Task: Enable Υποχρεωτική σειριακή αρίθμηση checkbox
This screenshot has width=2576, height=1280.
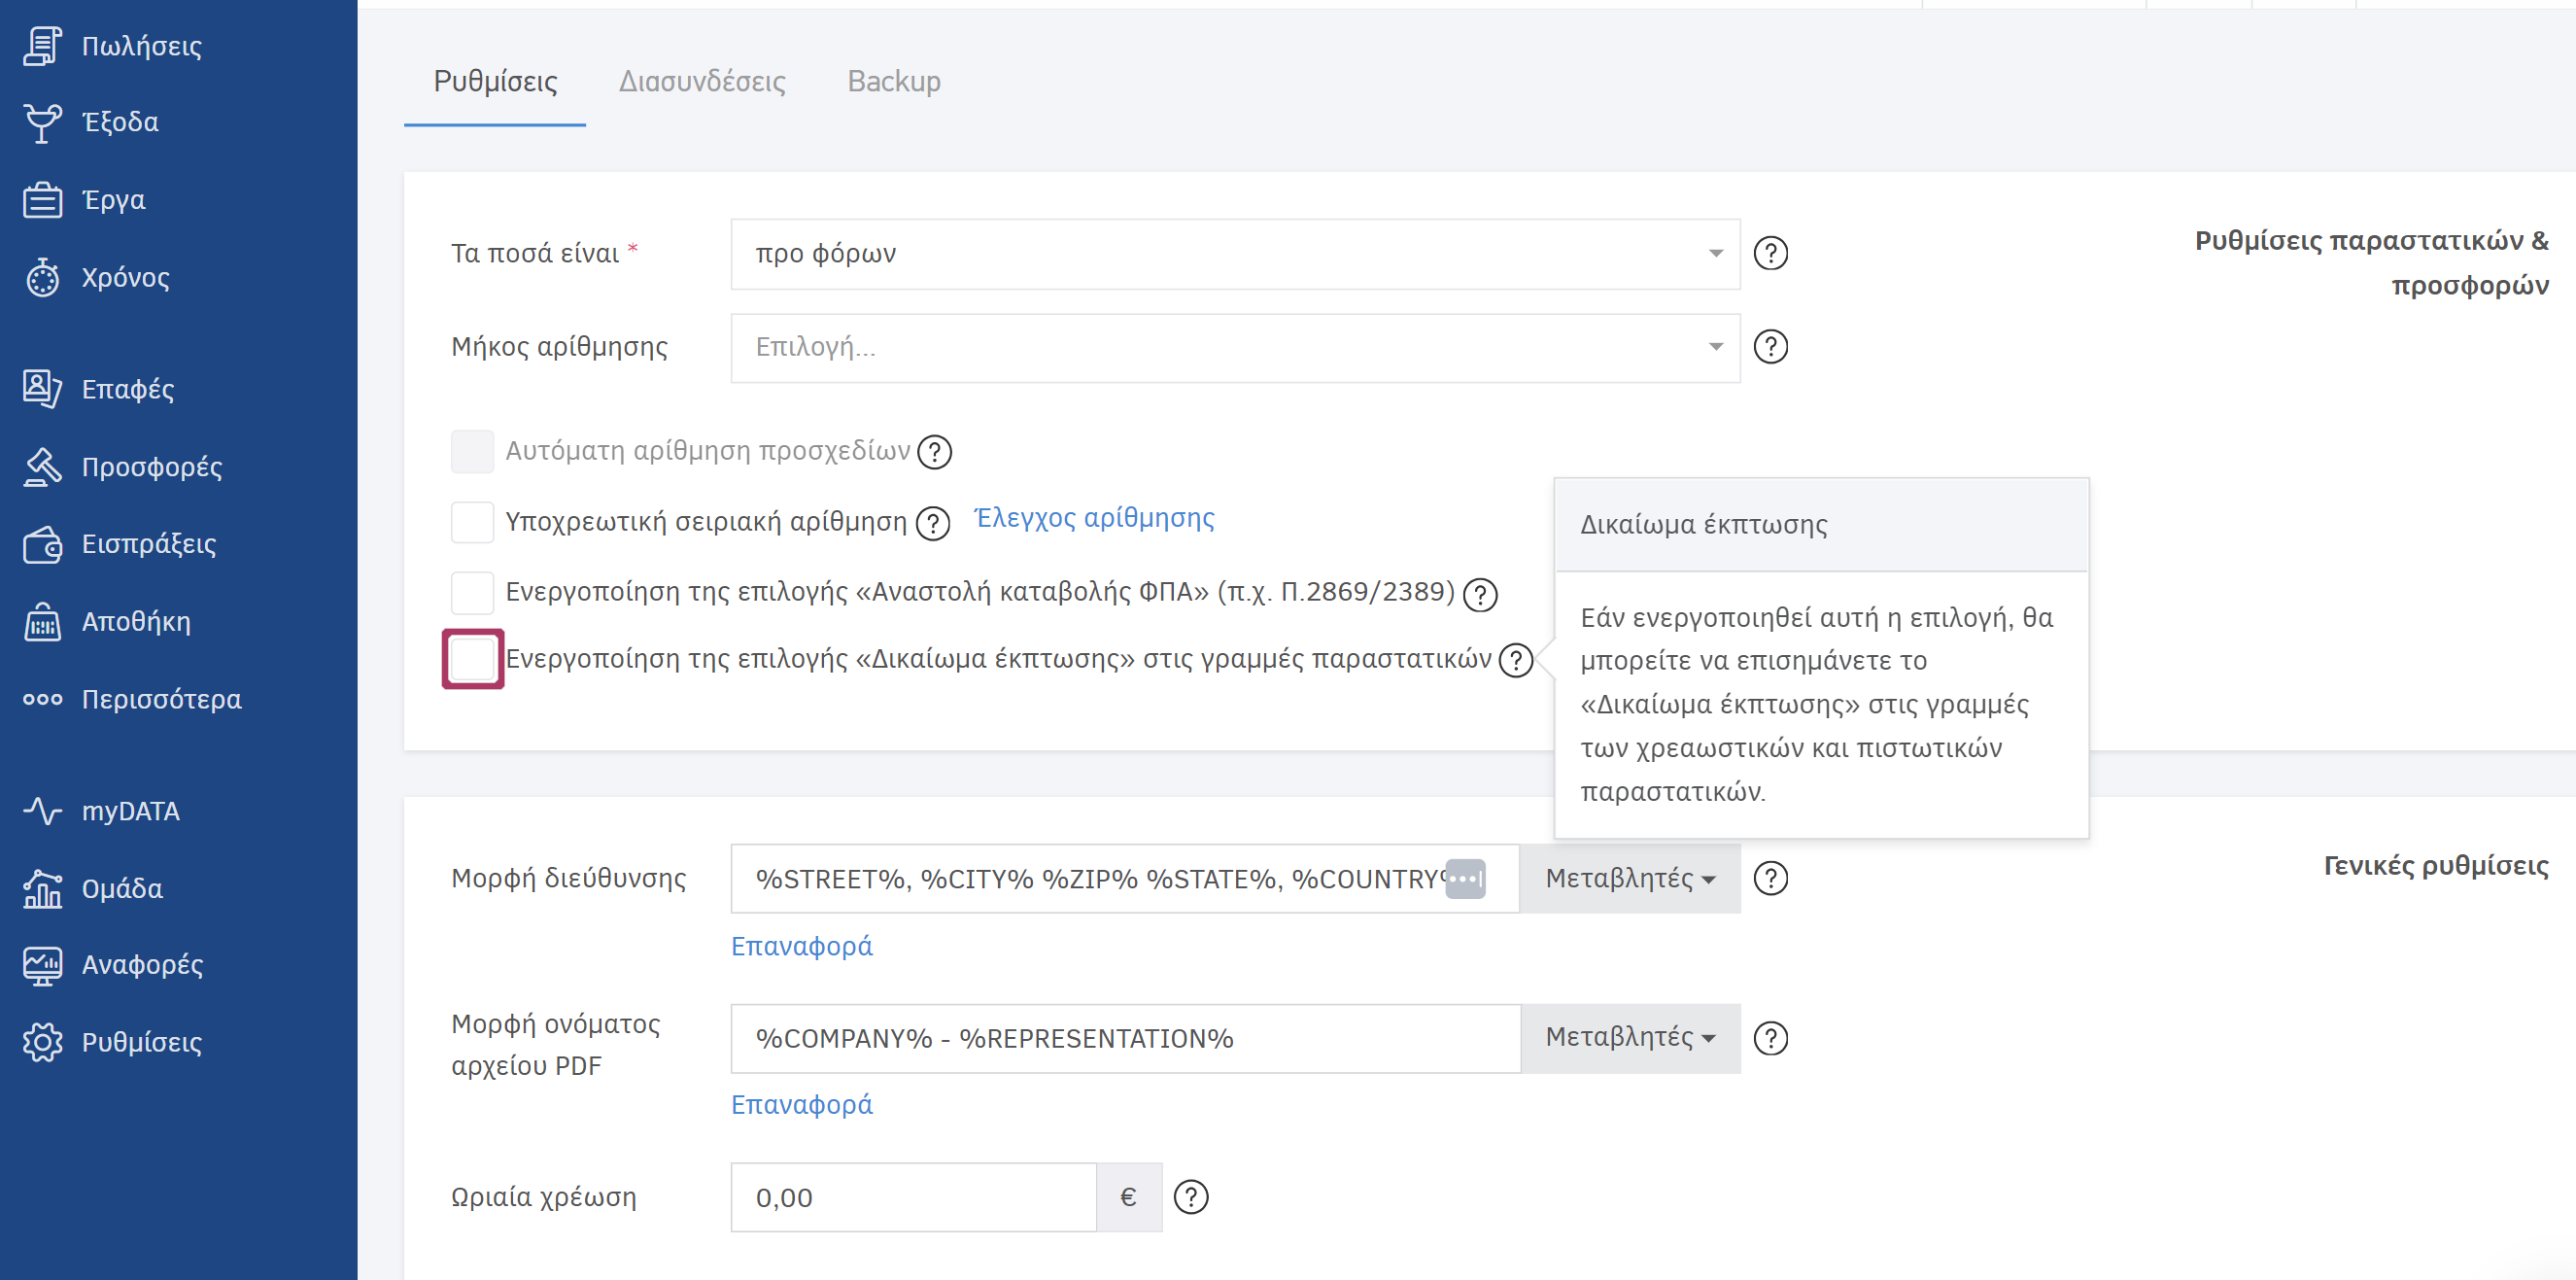Action: tap(472, 523)
